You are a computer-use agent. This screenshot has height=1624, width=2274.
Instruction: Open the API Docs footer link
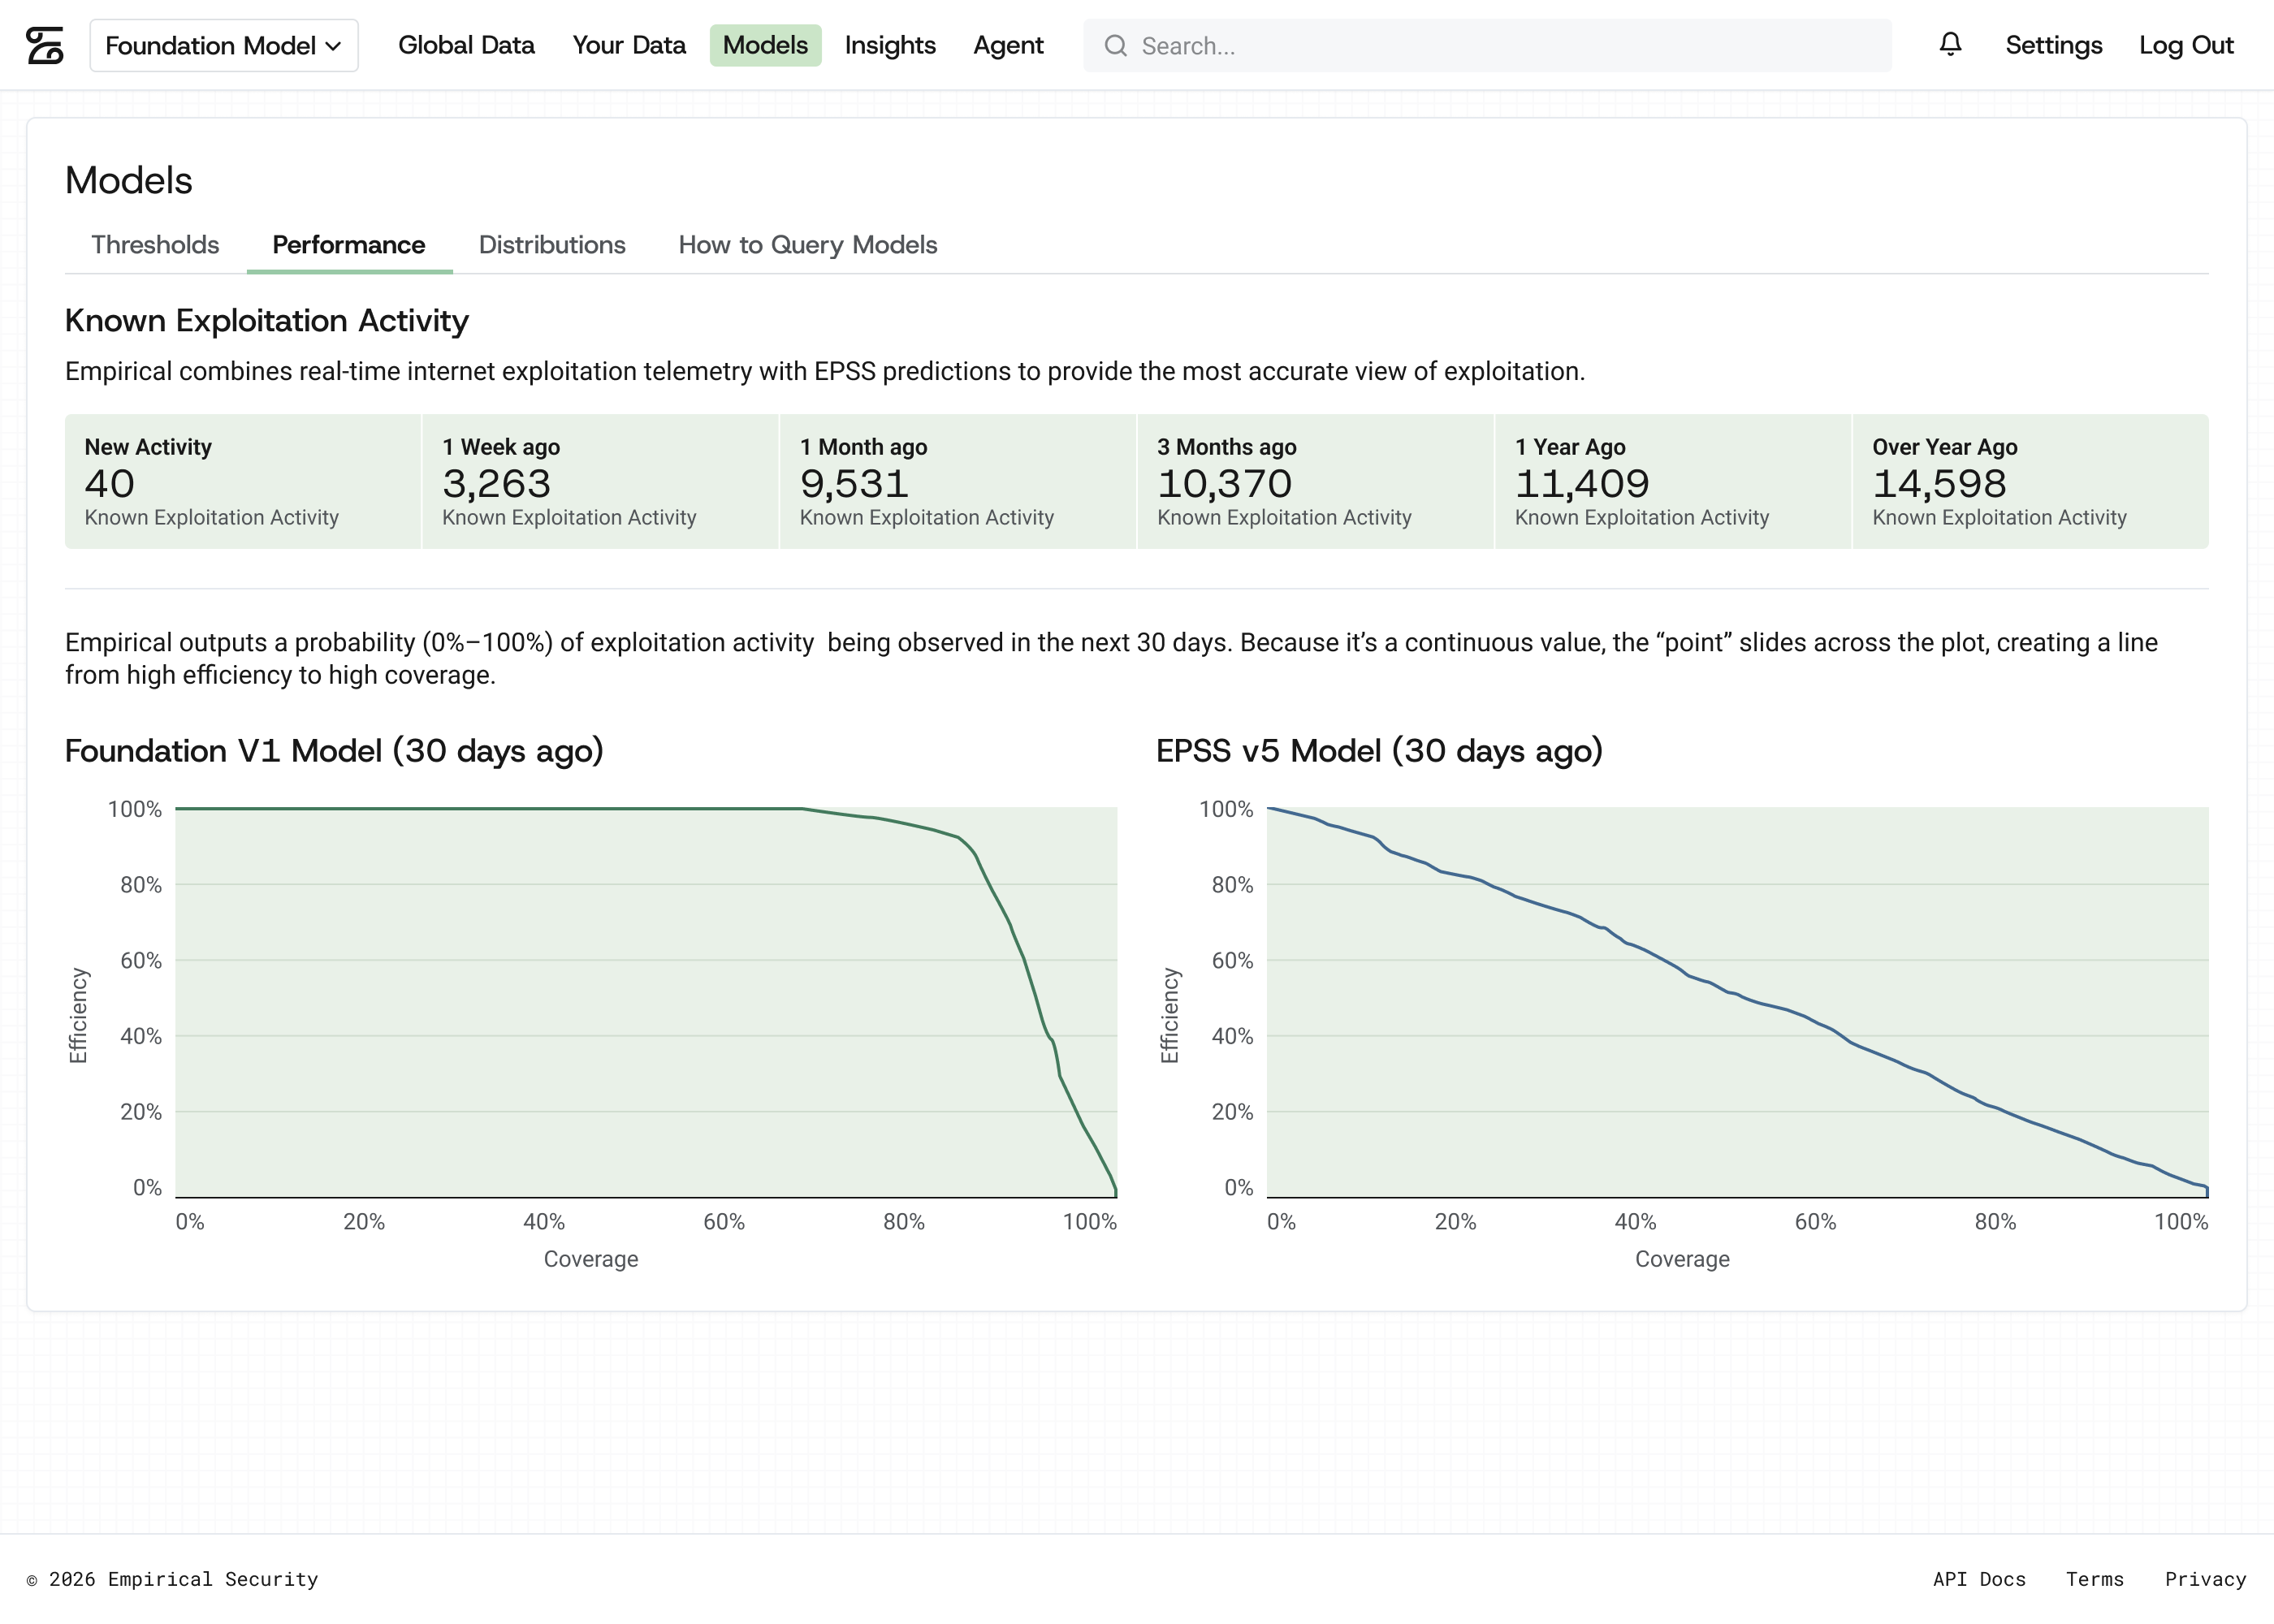pos(1979,1579)
